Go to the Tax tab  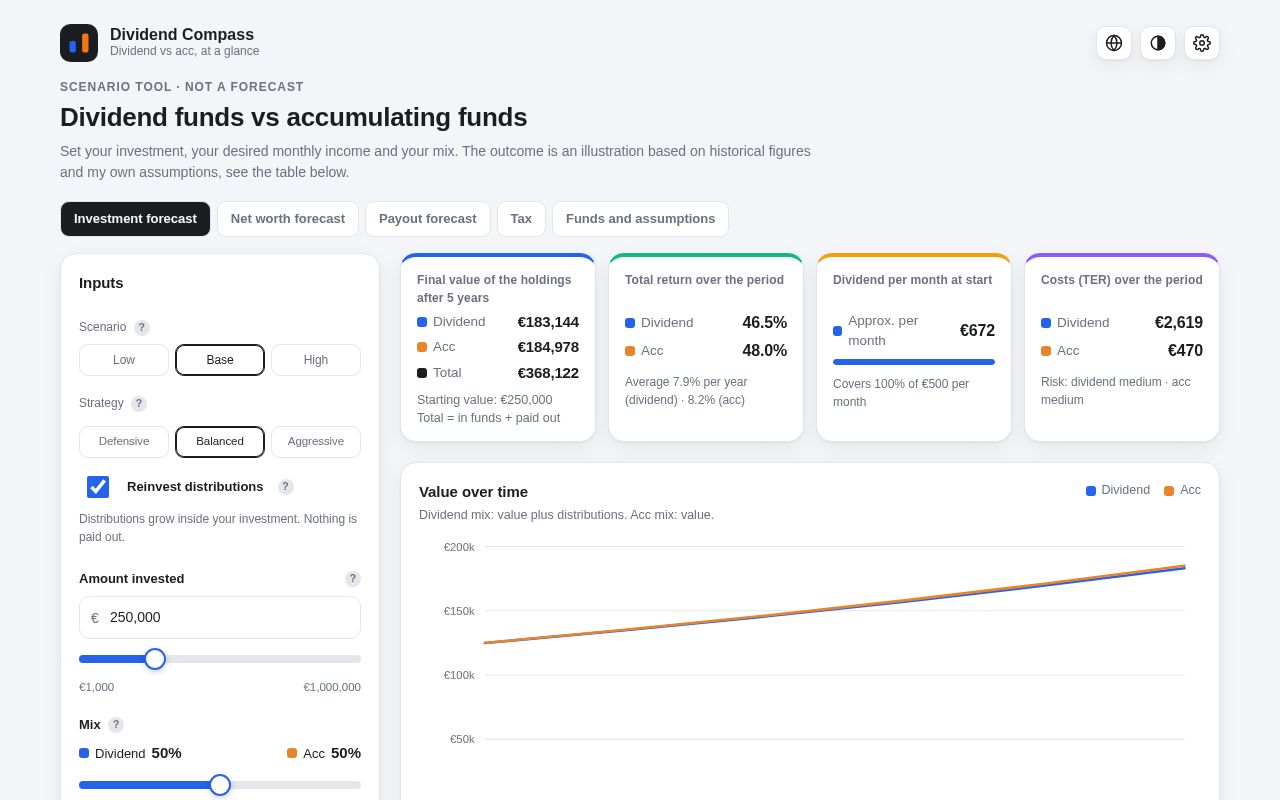pos(521,219)
